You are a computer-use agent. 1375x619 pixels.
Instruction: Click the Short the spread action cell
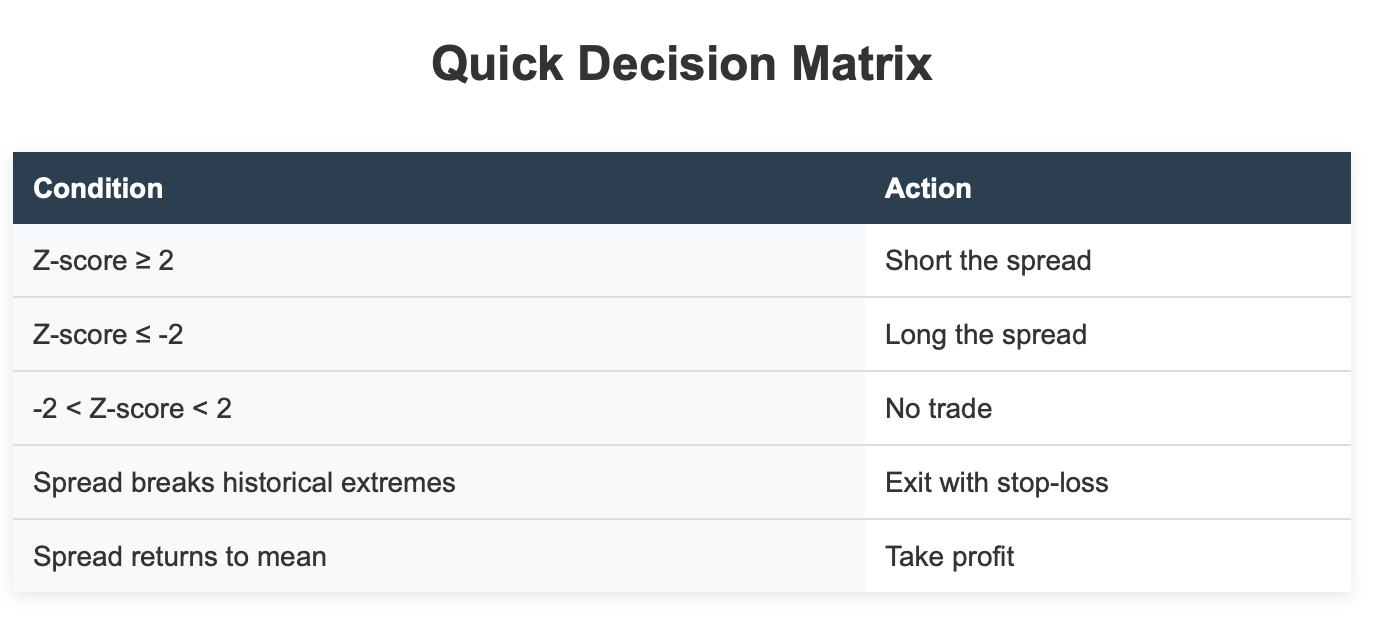1108,261
